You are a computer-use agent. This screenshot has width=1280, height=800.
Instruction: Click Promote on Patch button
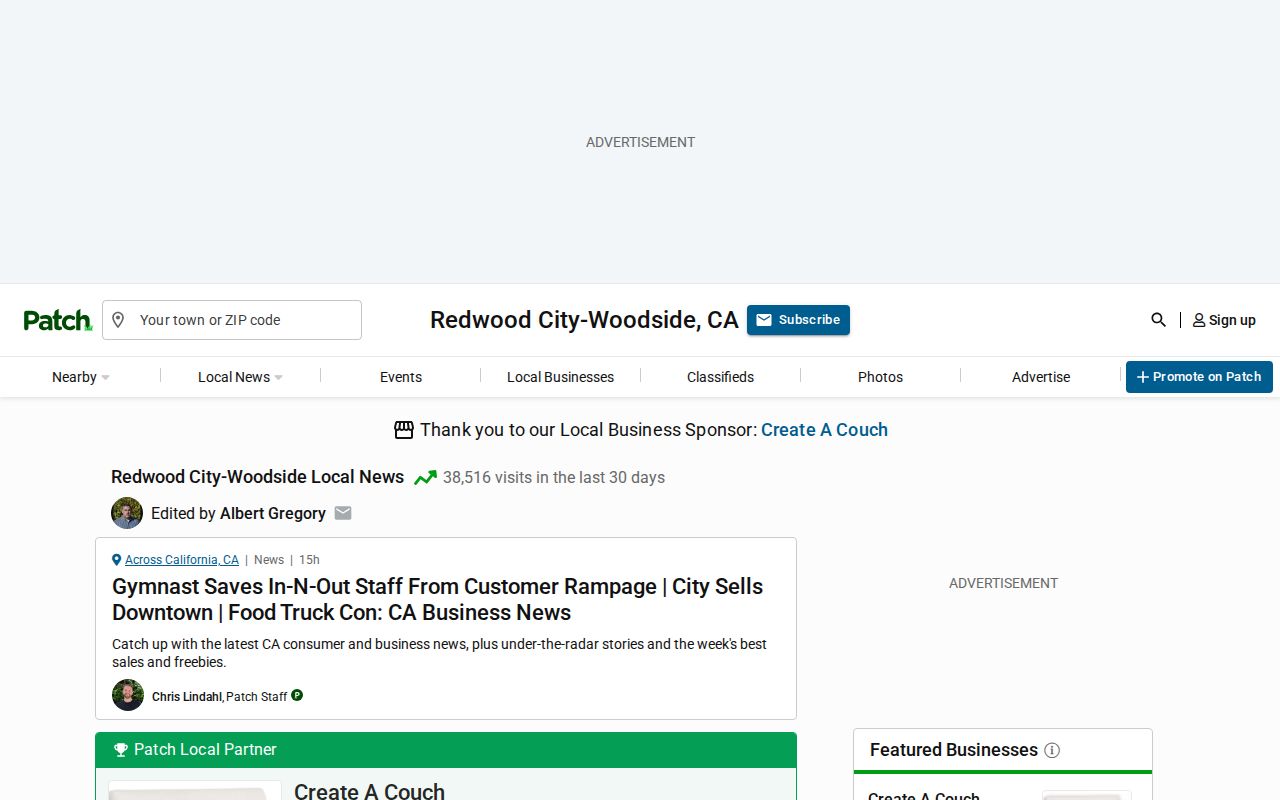[1199, 377]
